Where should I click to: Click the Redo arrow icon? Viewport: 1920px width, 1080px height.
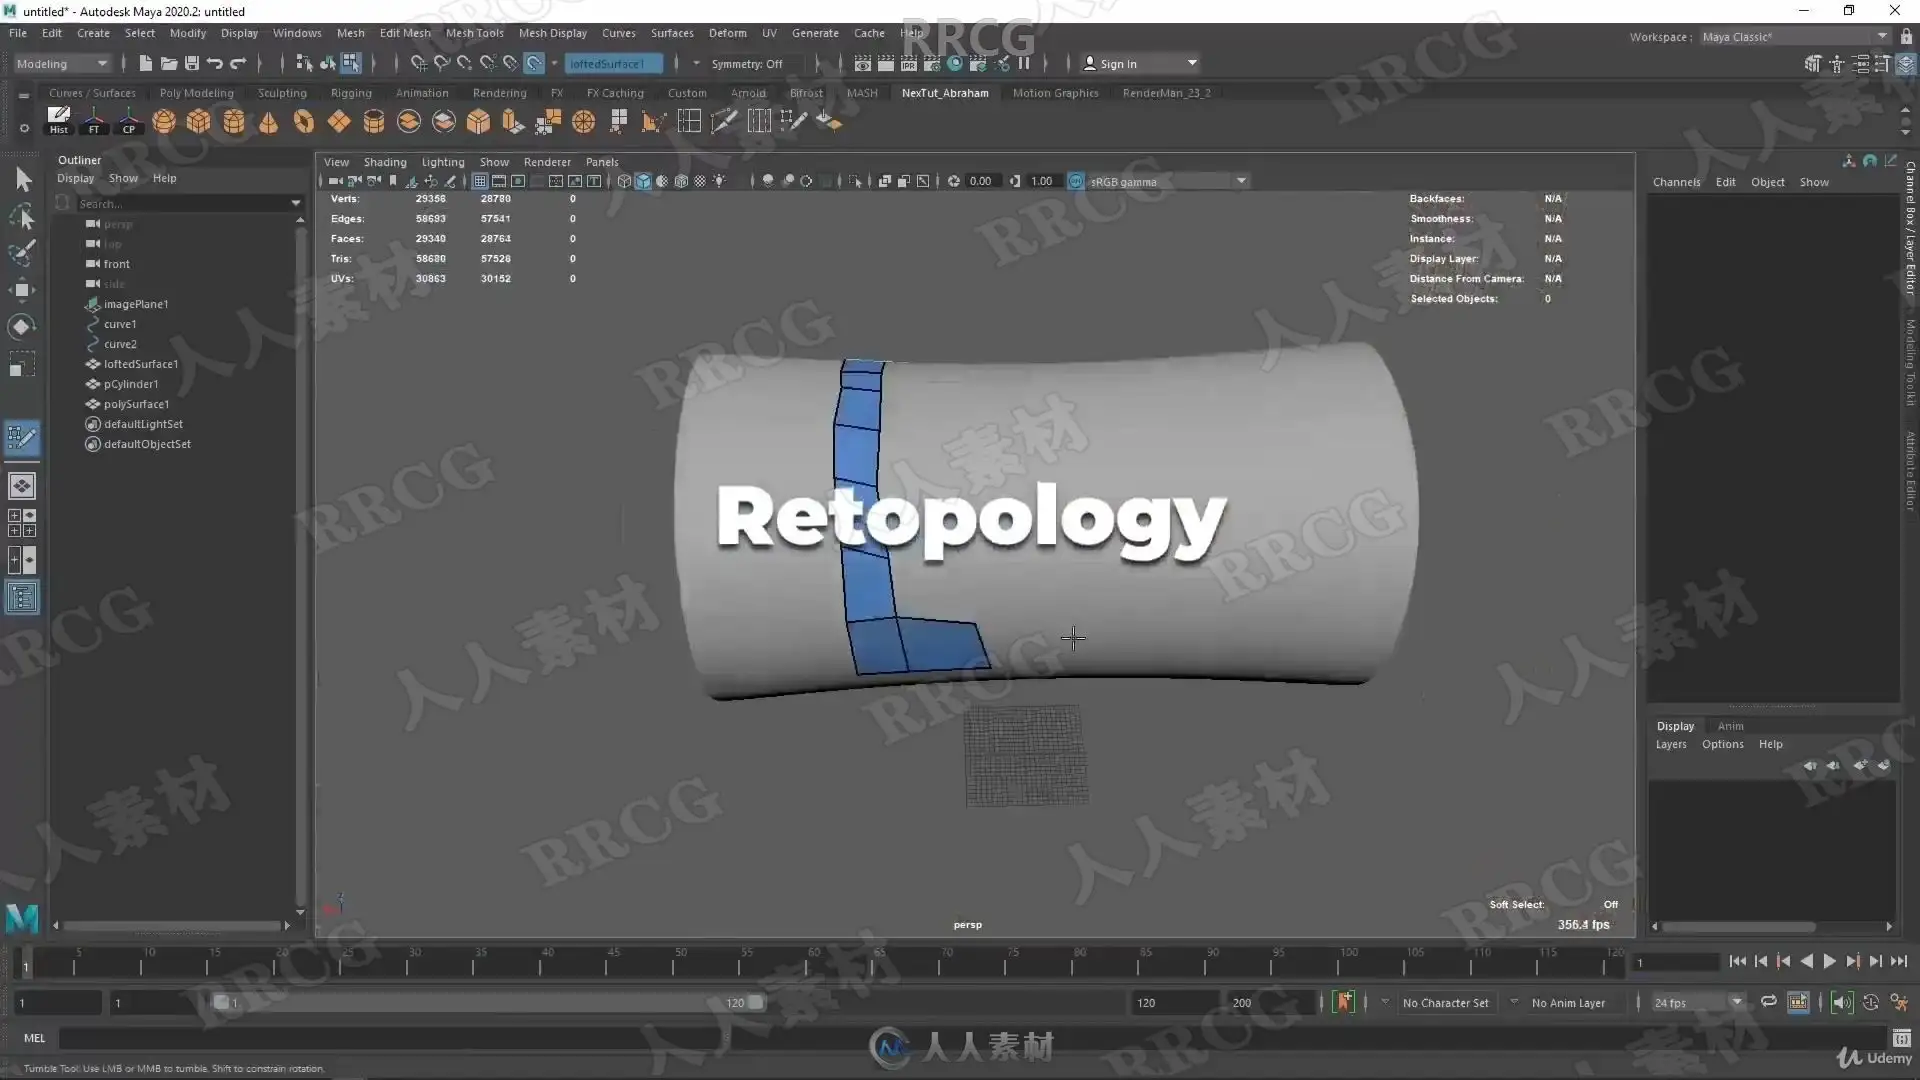(x=238, y=63)
